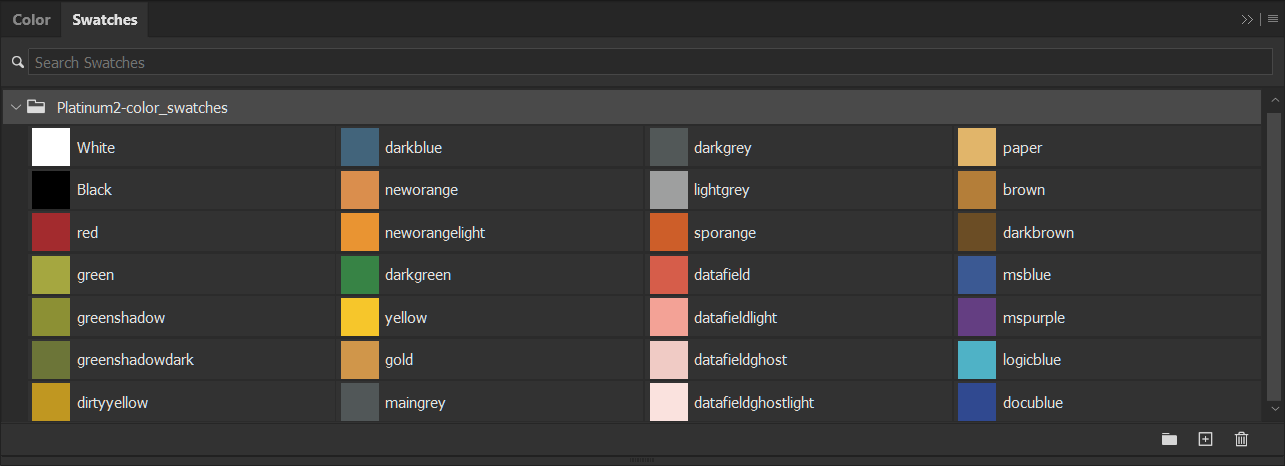1285x466 pixels.
Task: Click the scrollbar down arrow
Action: [1273, 408]
